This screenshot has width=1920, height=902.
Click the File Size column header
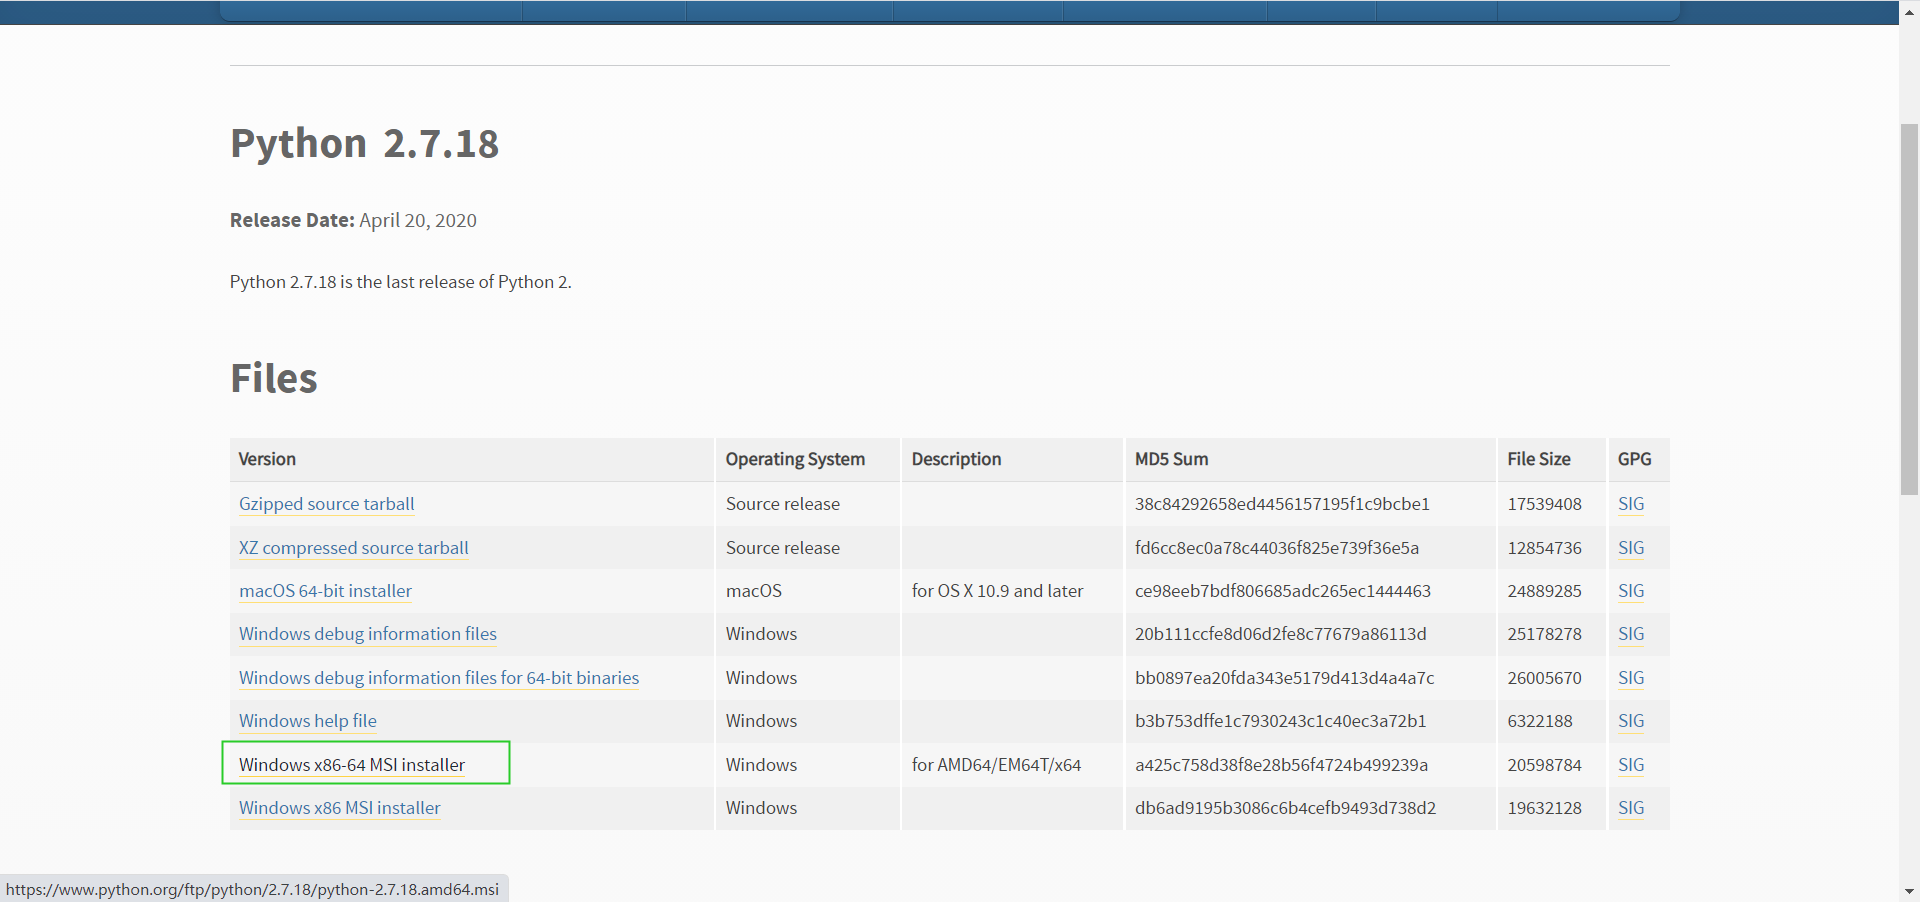[x=1539, y=459]
